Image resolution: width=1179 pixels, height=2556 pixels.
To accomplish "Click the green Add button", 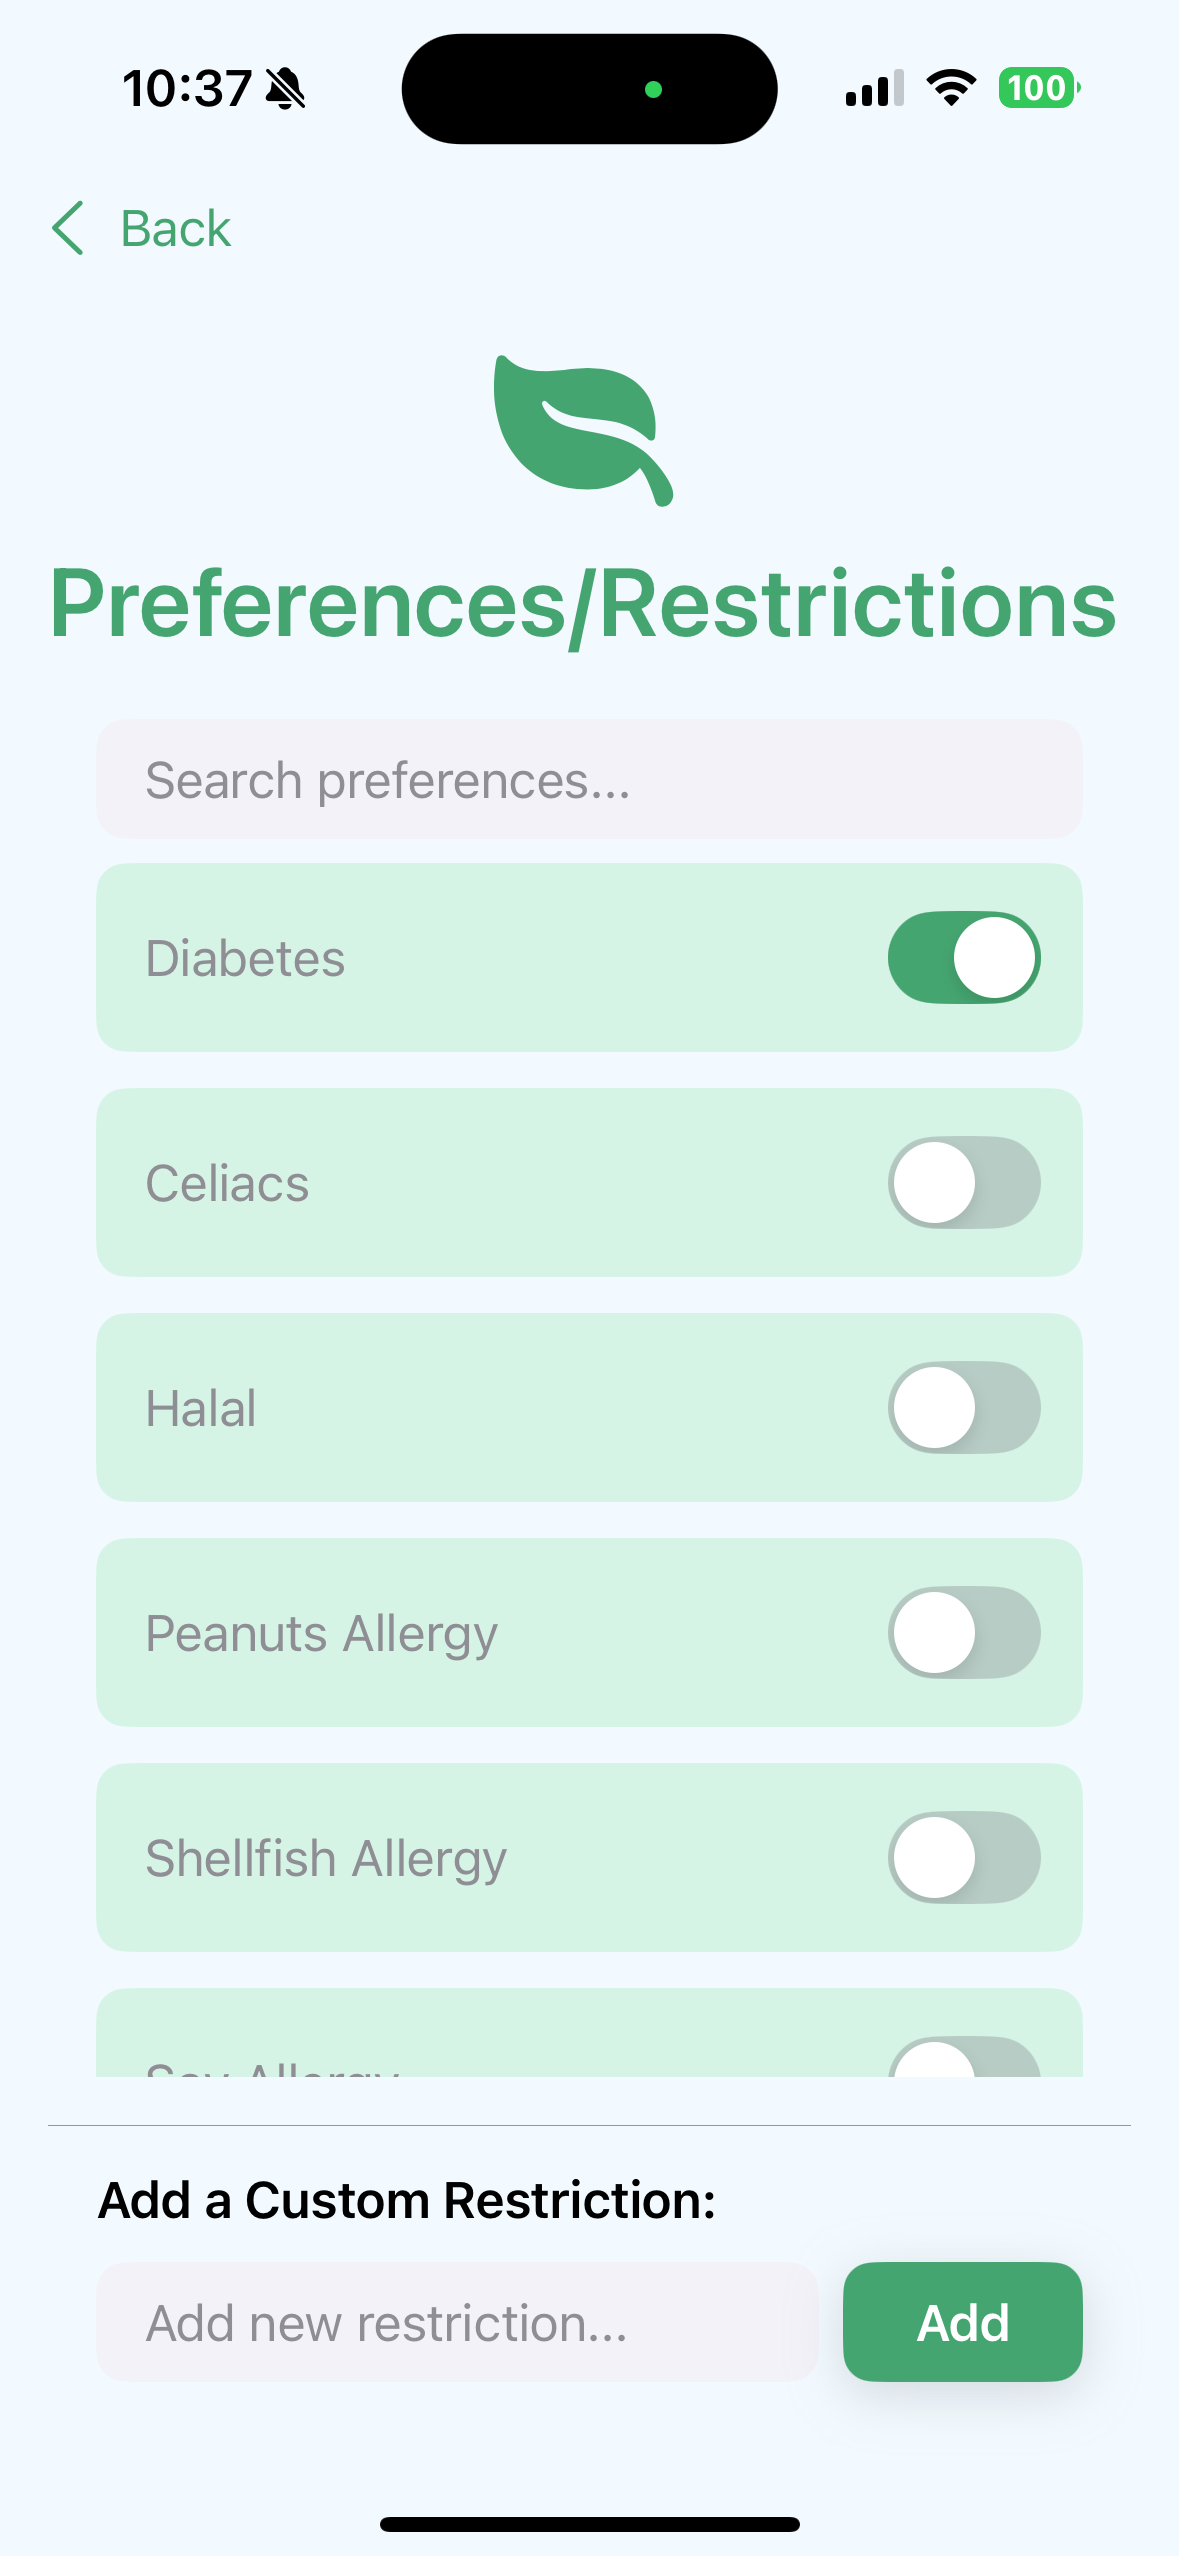I will coord(962,2322).
